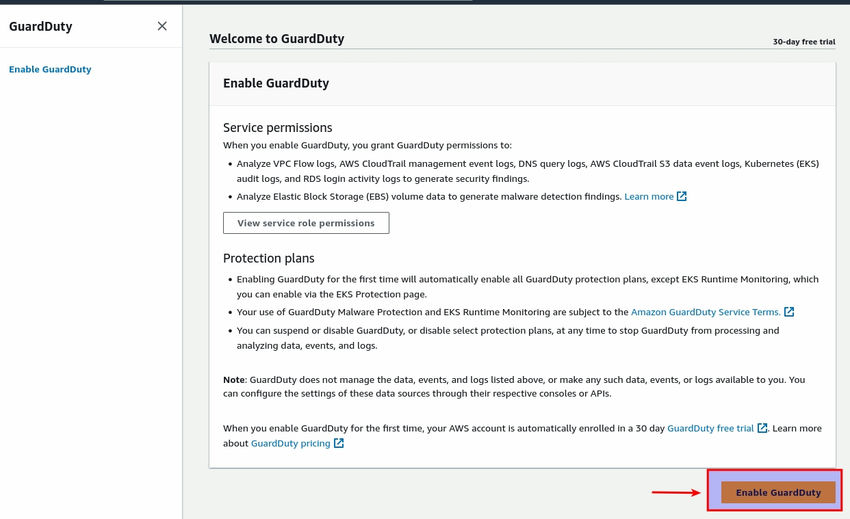The image size is (850, 519).
Task: Click the Welcome to GuardDuty heading
Action: [276, 39]
